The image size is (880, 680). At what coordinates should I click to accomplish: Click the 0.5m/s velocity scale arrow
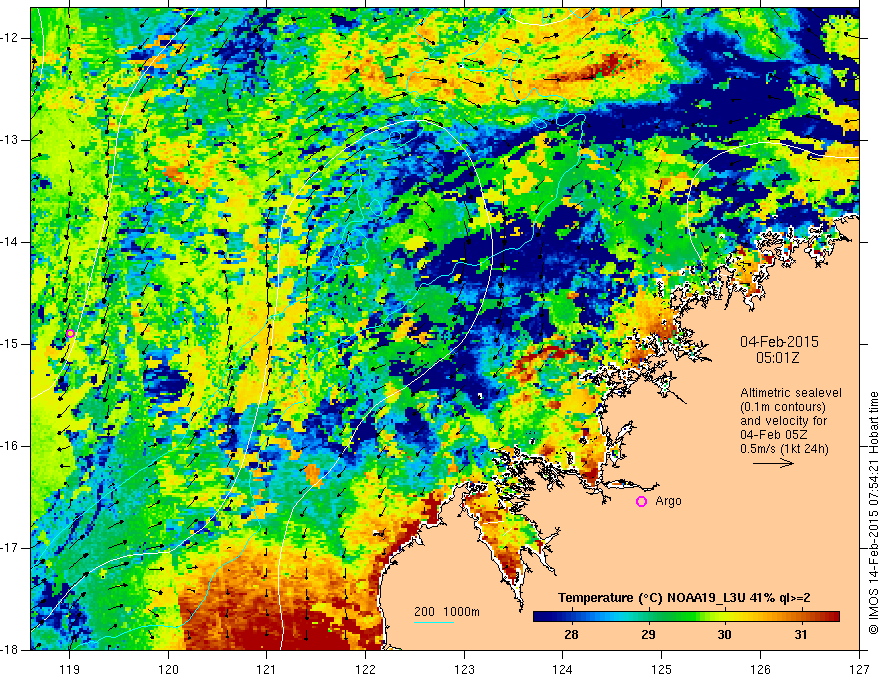[x=773, y=463]
